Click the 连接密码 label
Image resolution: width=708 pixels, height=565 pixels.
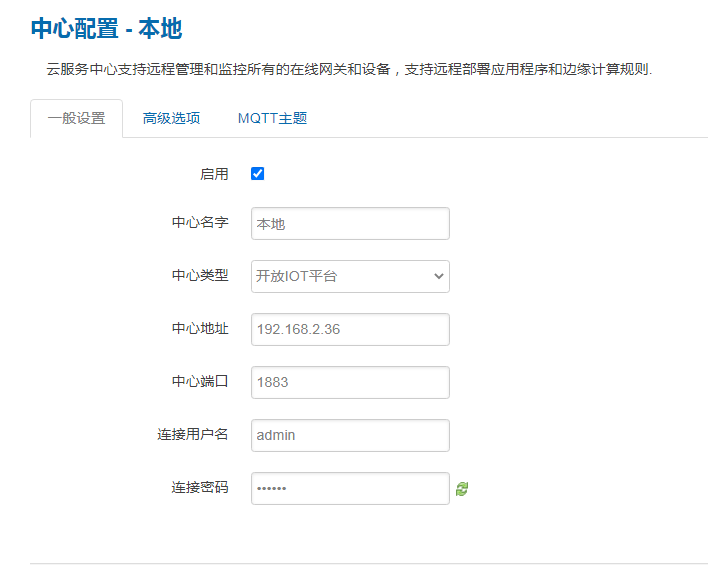(x=200, y=487)
